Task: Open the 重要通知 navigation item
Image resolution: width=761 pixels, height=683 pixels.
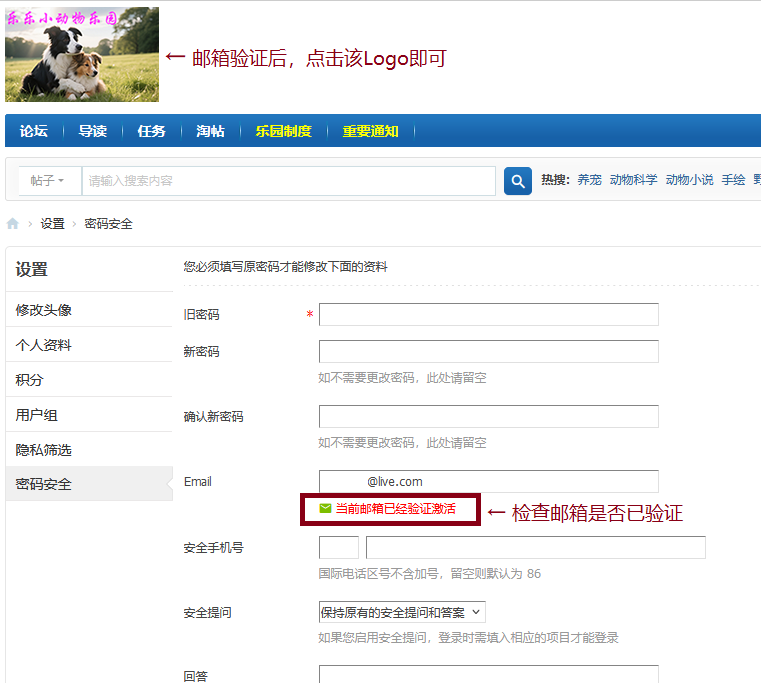Action: pos(370,131)
